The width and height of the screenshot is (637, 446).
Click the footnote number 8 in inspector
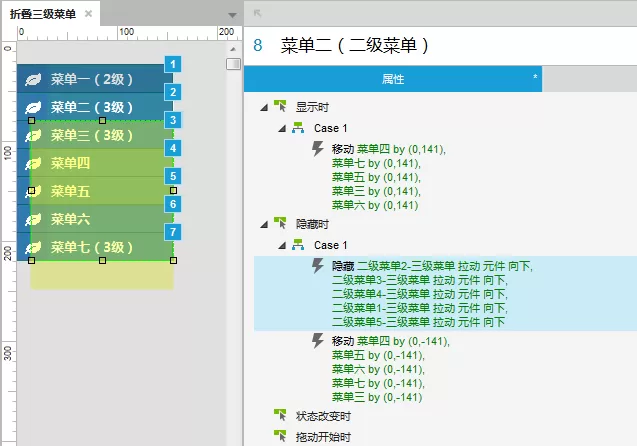point(258,45)
